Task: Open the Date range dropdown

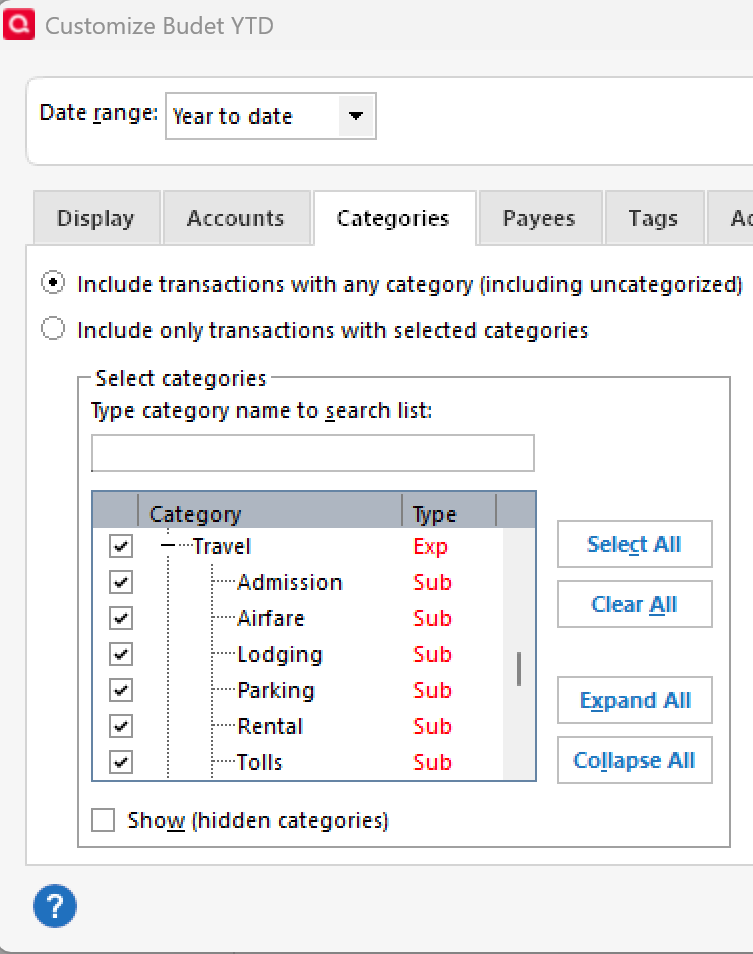Action: [356, 116]
